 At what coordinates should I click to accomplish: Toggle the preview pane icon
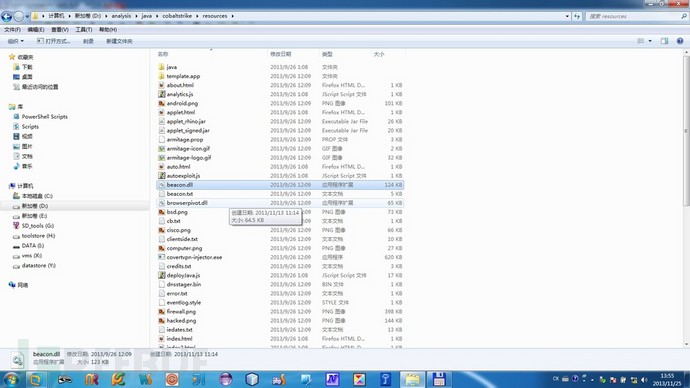[664, 41]
